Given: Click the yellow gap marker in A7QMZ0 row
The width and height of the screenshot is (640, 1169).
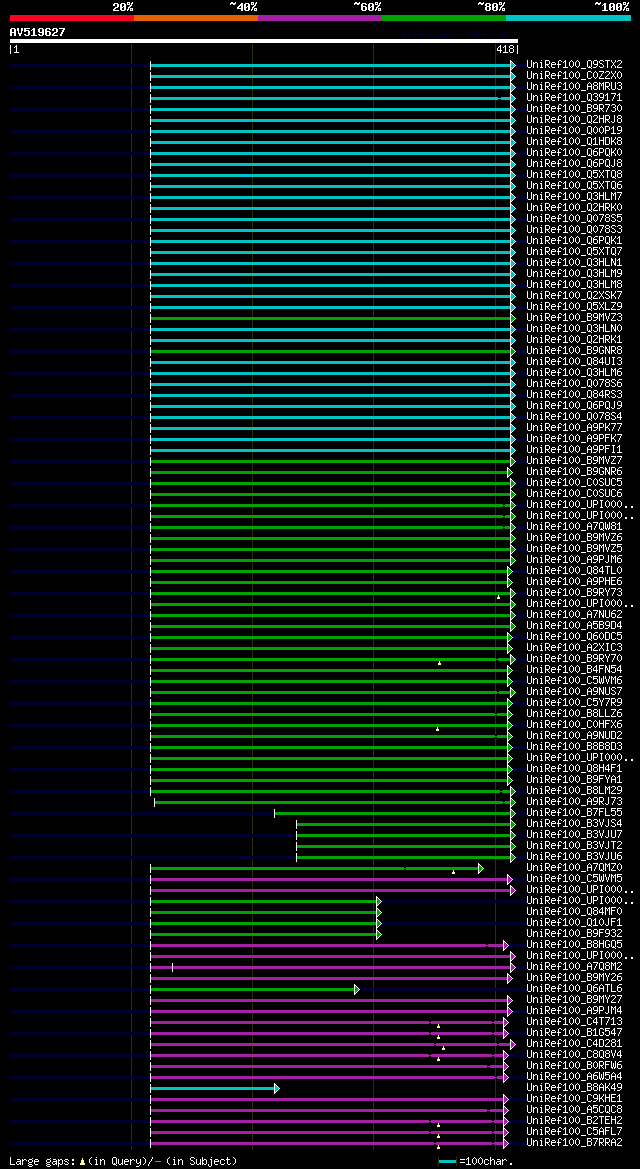Looking at the screenshot, I should (454, 872).
